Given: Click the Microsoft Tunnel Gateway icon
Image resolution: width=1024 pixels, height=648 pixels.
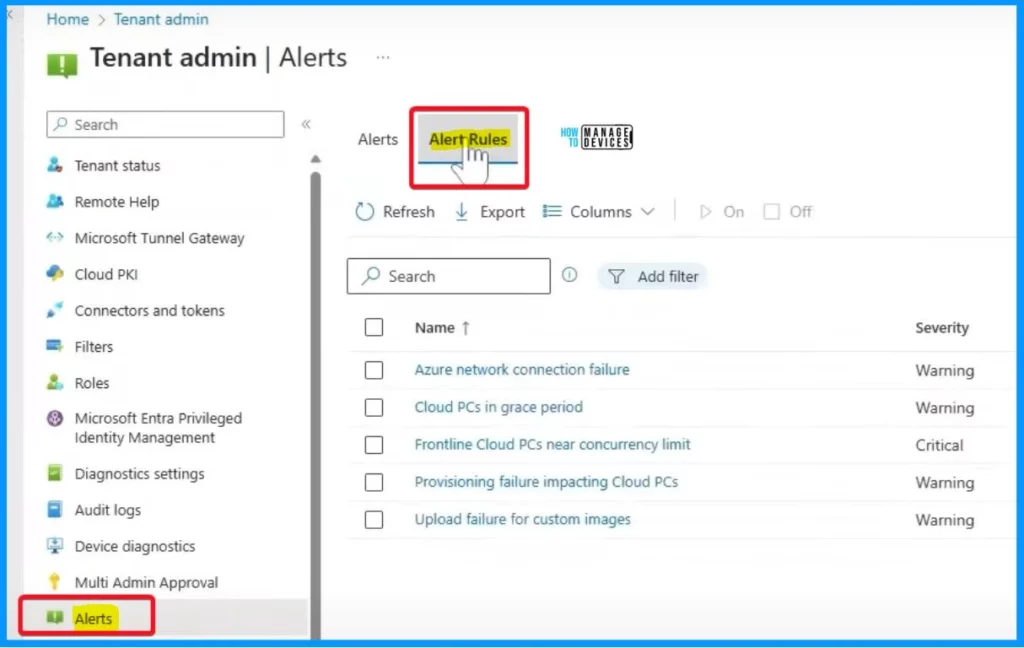Looking at the screenshot, I should [x=55, y=237].
